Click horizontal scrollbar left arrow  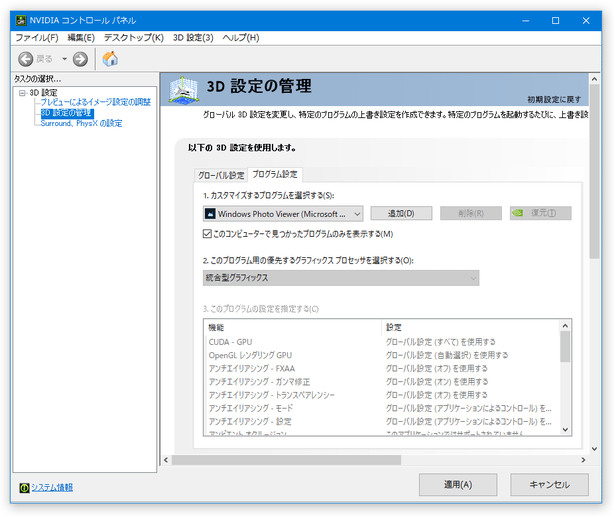166,460
